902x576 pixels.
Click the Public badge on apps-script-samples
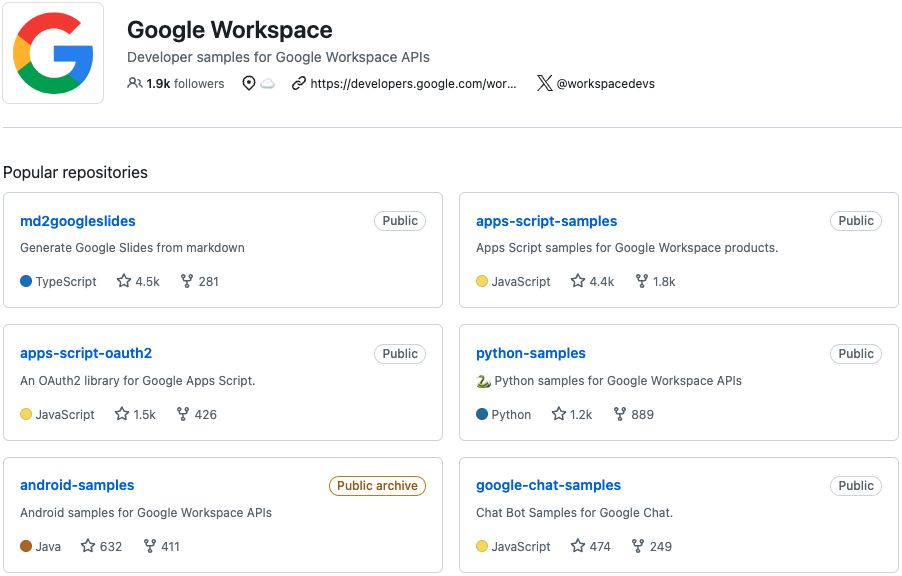click(x=855, y=221)
